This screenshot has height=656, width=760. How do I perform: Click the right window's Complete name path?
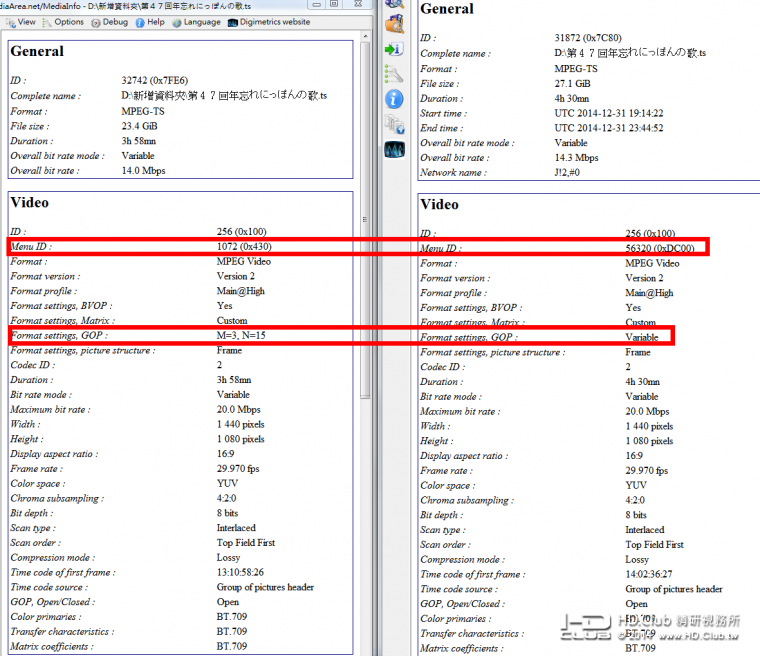click(630, 53)
